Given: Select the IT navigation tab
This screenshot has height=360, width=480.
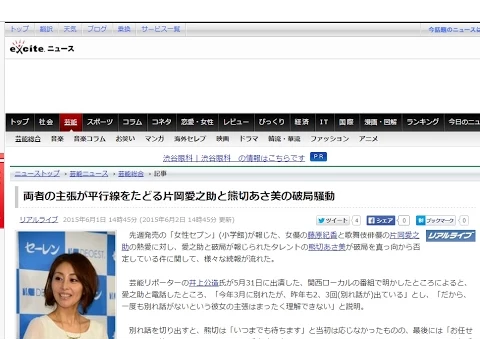Looking at the screenshot, I should [324, 122].
